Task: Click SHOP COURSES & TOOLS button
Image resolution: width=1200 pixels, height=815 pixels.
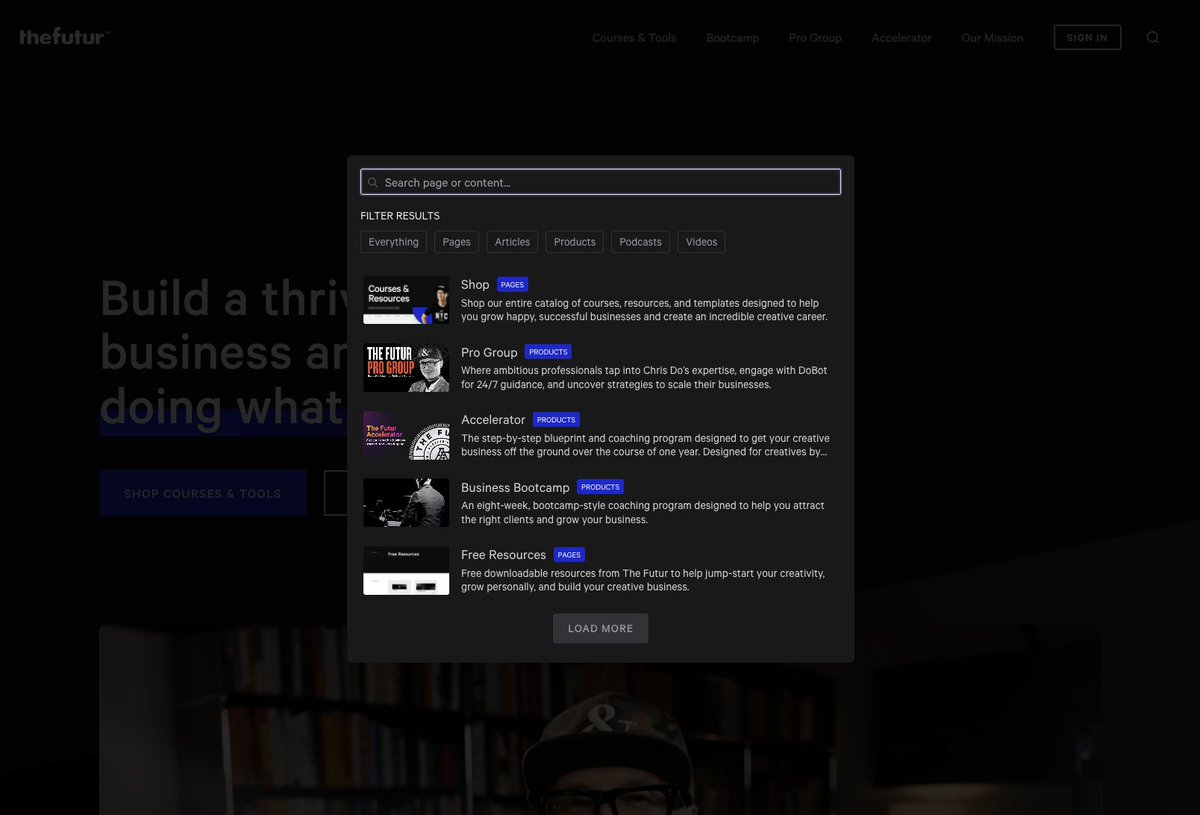Action: coord(203,493)
